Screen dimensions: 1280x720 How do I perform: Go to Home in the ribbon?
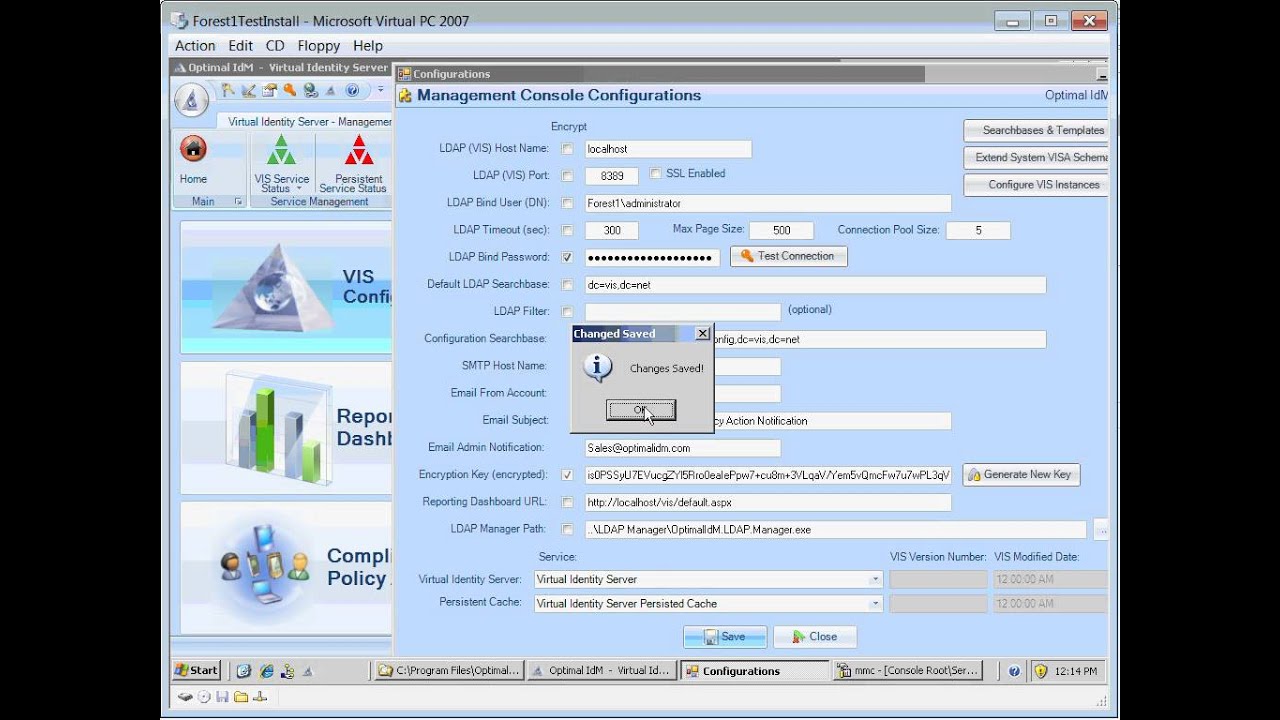193,161
